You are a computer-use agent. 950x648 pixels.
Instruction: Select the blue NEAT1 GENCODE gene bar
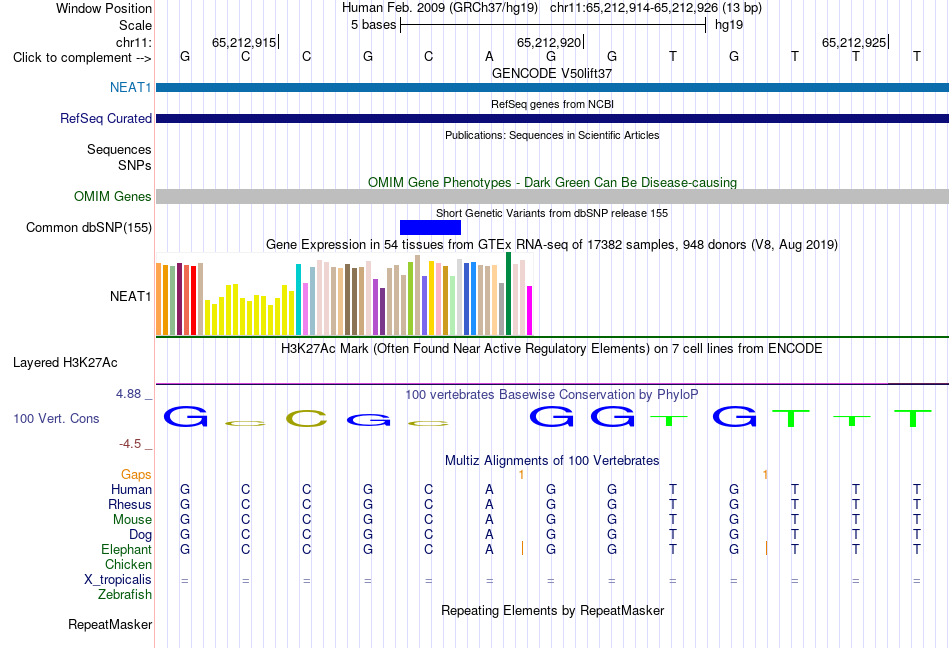click(552, 87)
